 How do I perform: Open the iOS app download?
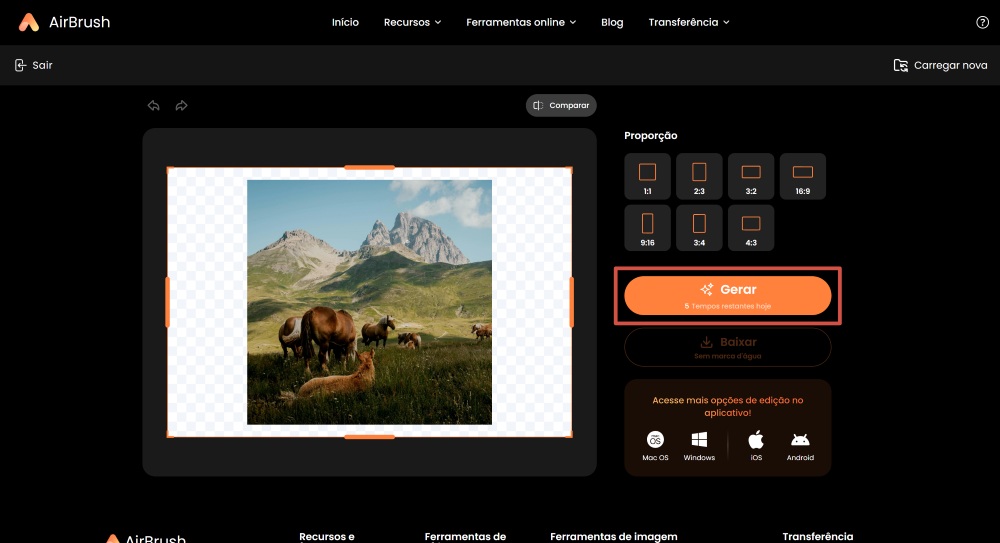(756, 446)
